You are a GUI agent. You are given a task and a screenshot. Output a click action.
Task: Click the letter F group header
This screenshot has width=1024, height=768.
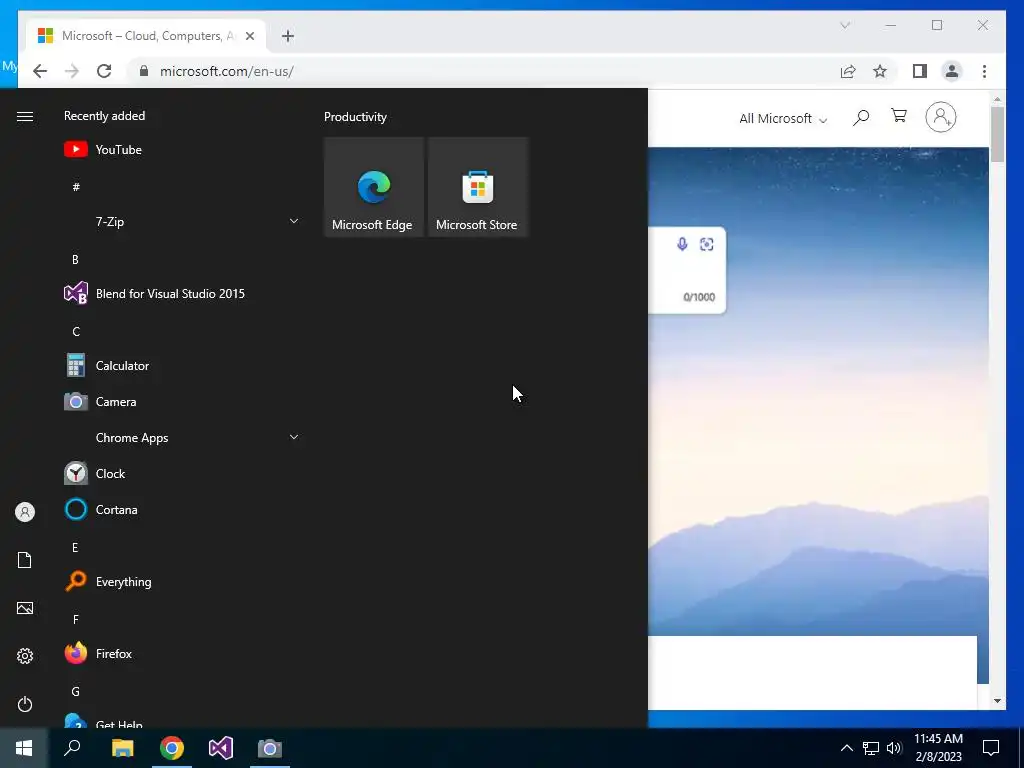[76, 619]
